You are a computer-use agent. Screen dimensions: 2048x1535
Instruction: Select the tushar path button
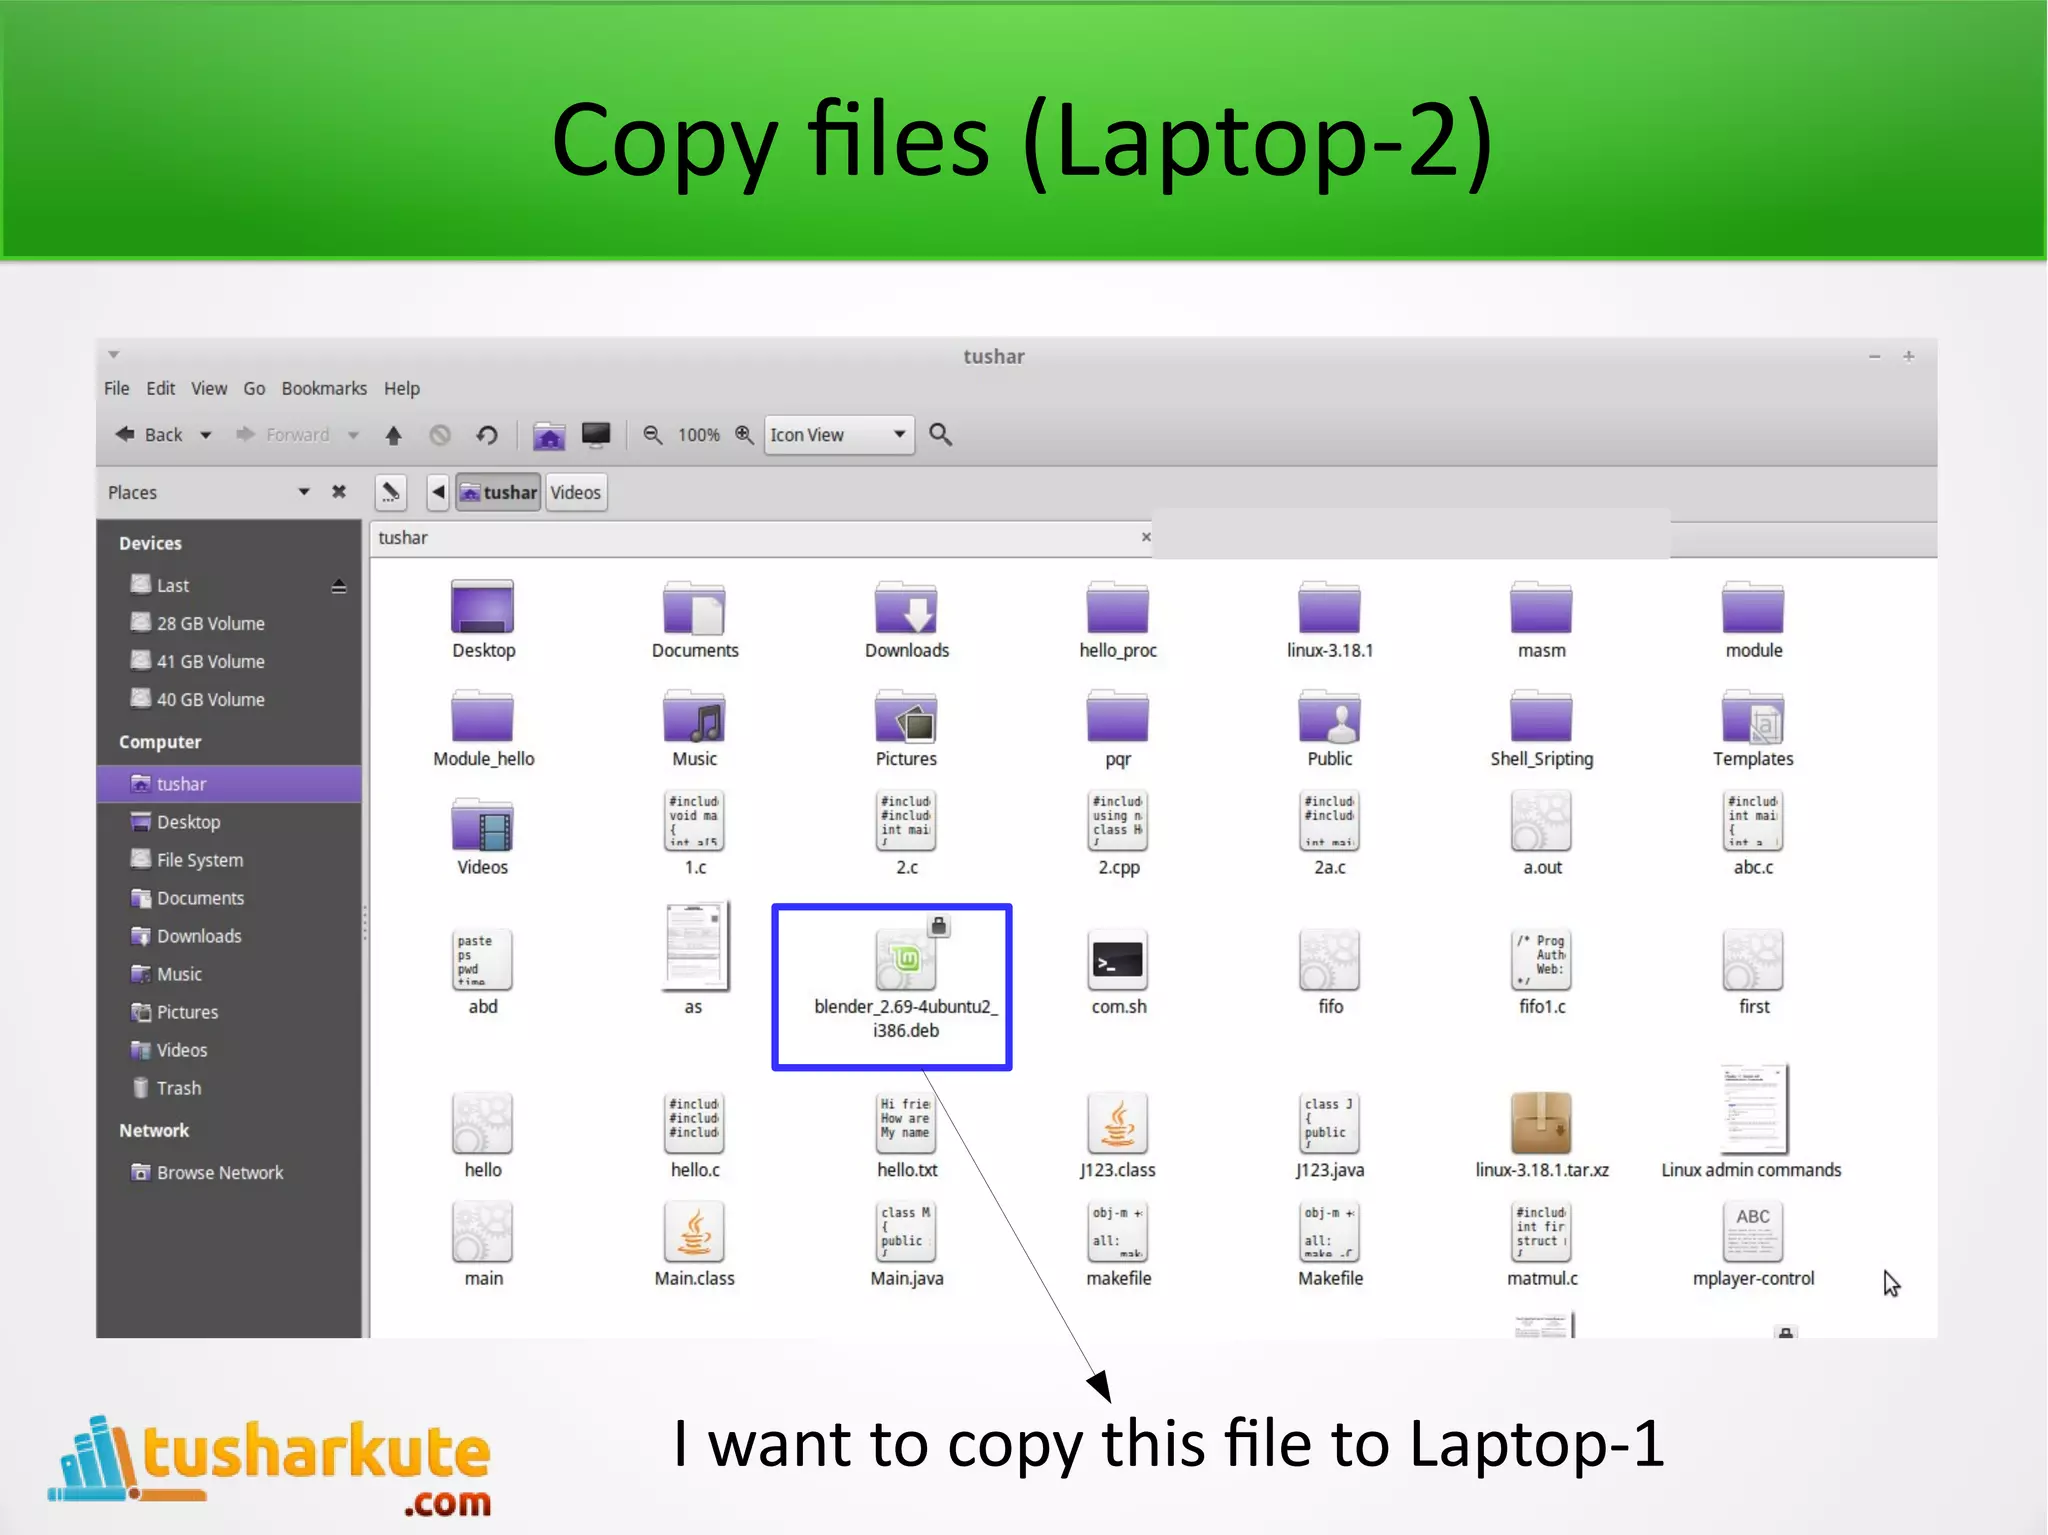pyautogui.click(x=498, y=492)
